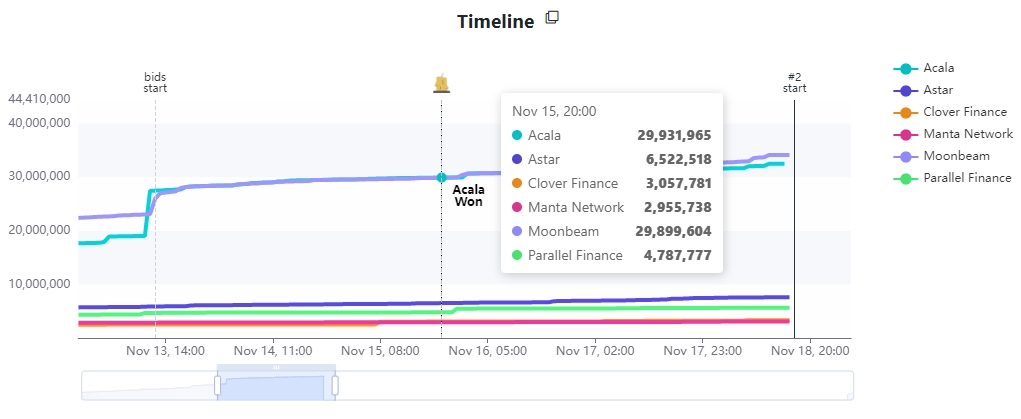Click the lavender Moonbeam legend marker
This screenshot has height=419, width=1021.
click(906, 156)
